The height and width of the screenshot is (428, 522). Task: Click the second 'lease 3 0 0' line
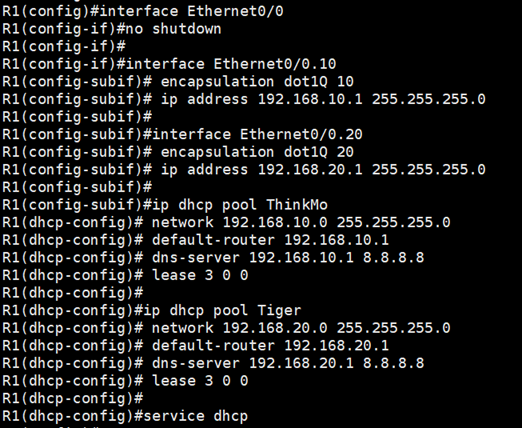tap(125, 381)
